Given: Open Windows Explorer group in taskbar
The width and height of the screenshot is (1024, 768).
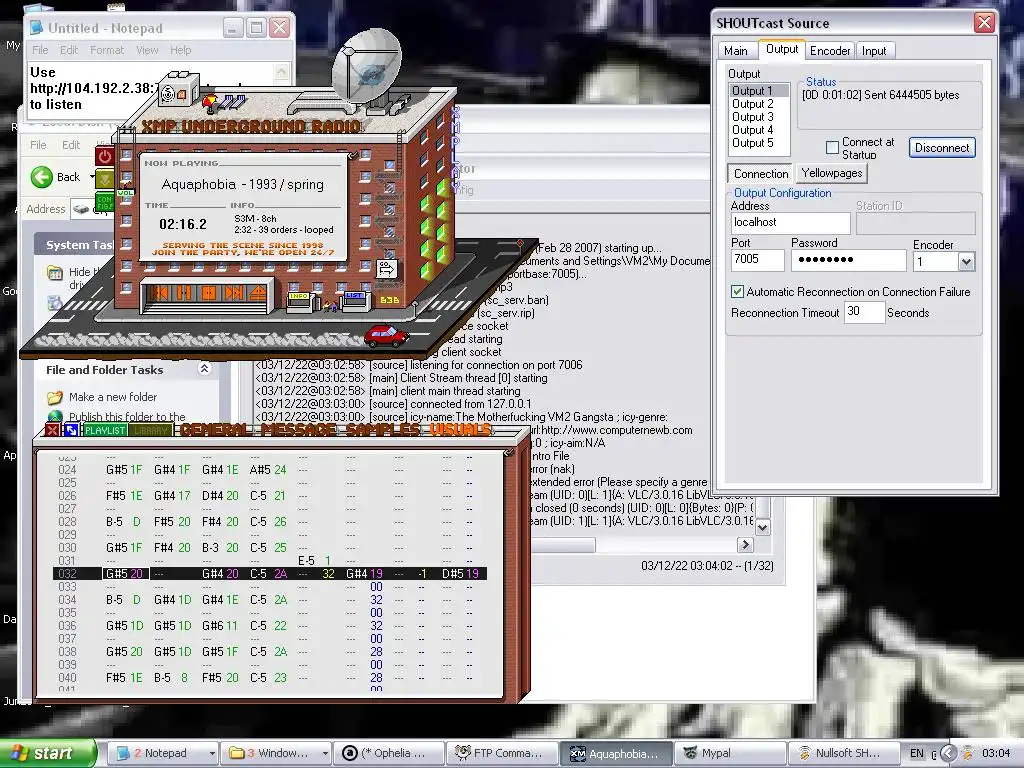Looking at the screenshot, I should point(276,753).
